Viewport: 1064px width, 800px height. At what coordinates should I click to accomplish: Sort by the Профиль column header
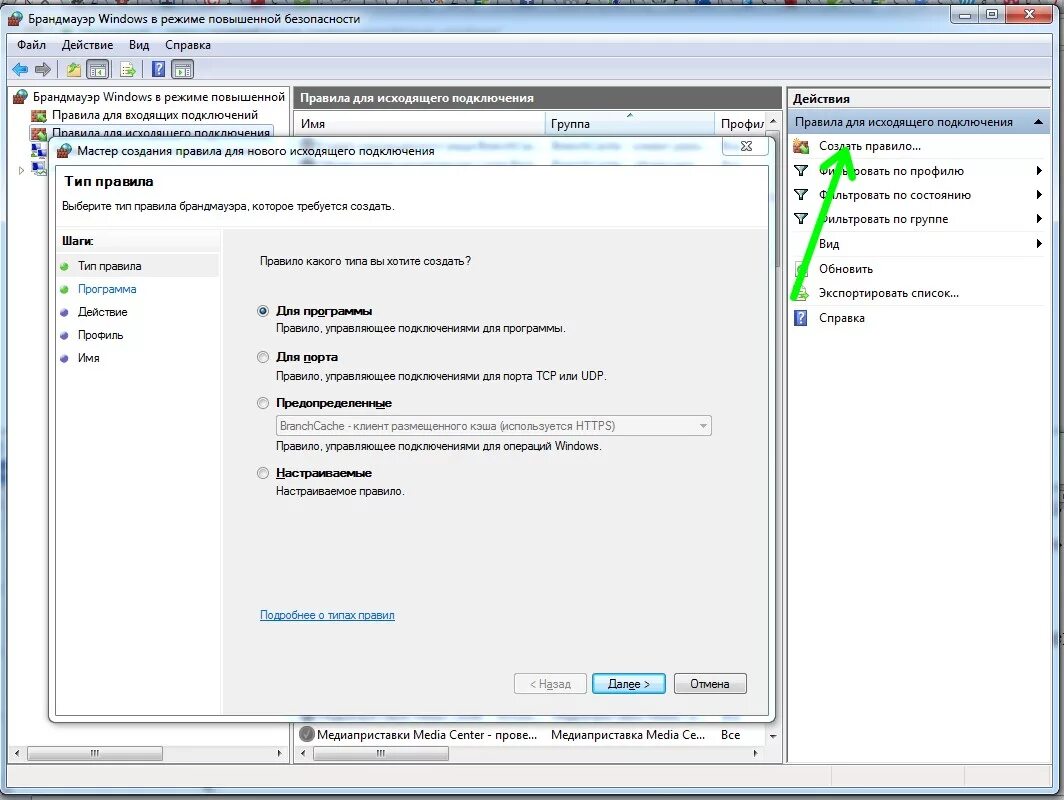point(740,123)
